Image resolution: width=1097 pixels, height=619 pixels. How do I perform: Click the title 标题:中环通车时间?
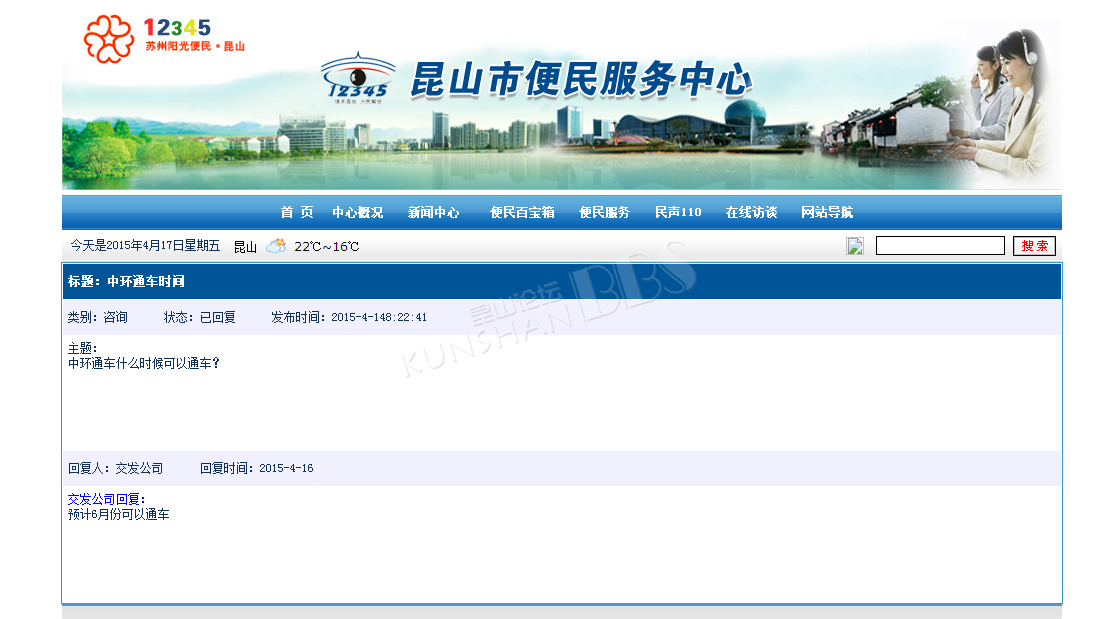(126, 282)
